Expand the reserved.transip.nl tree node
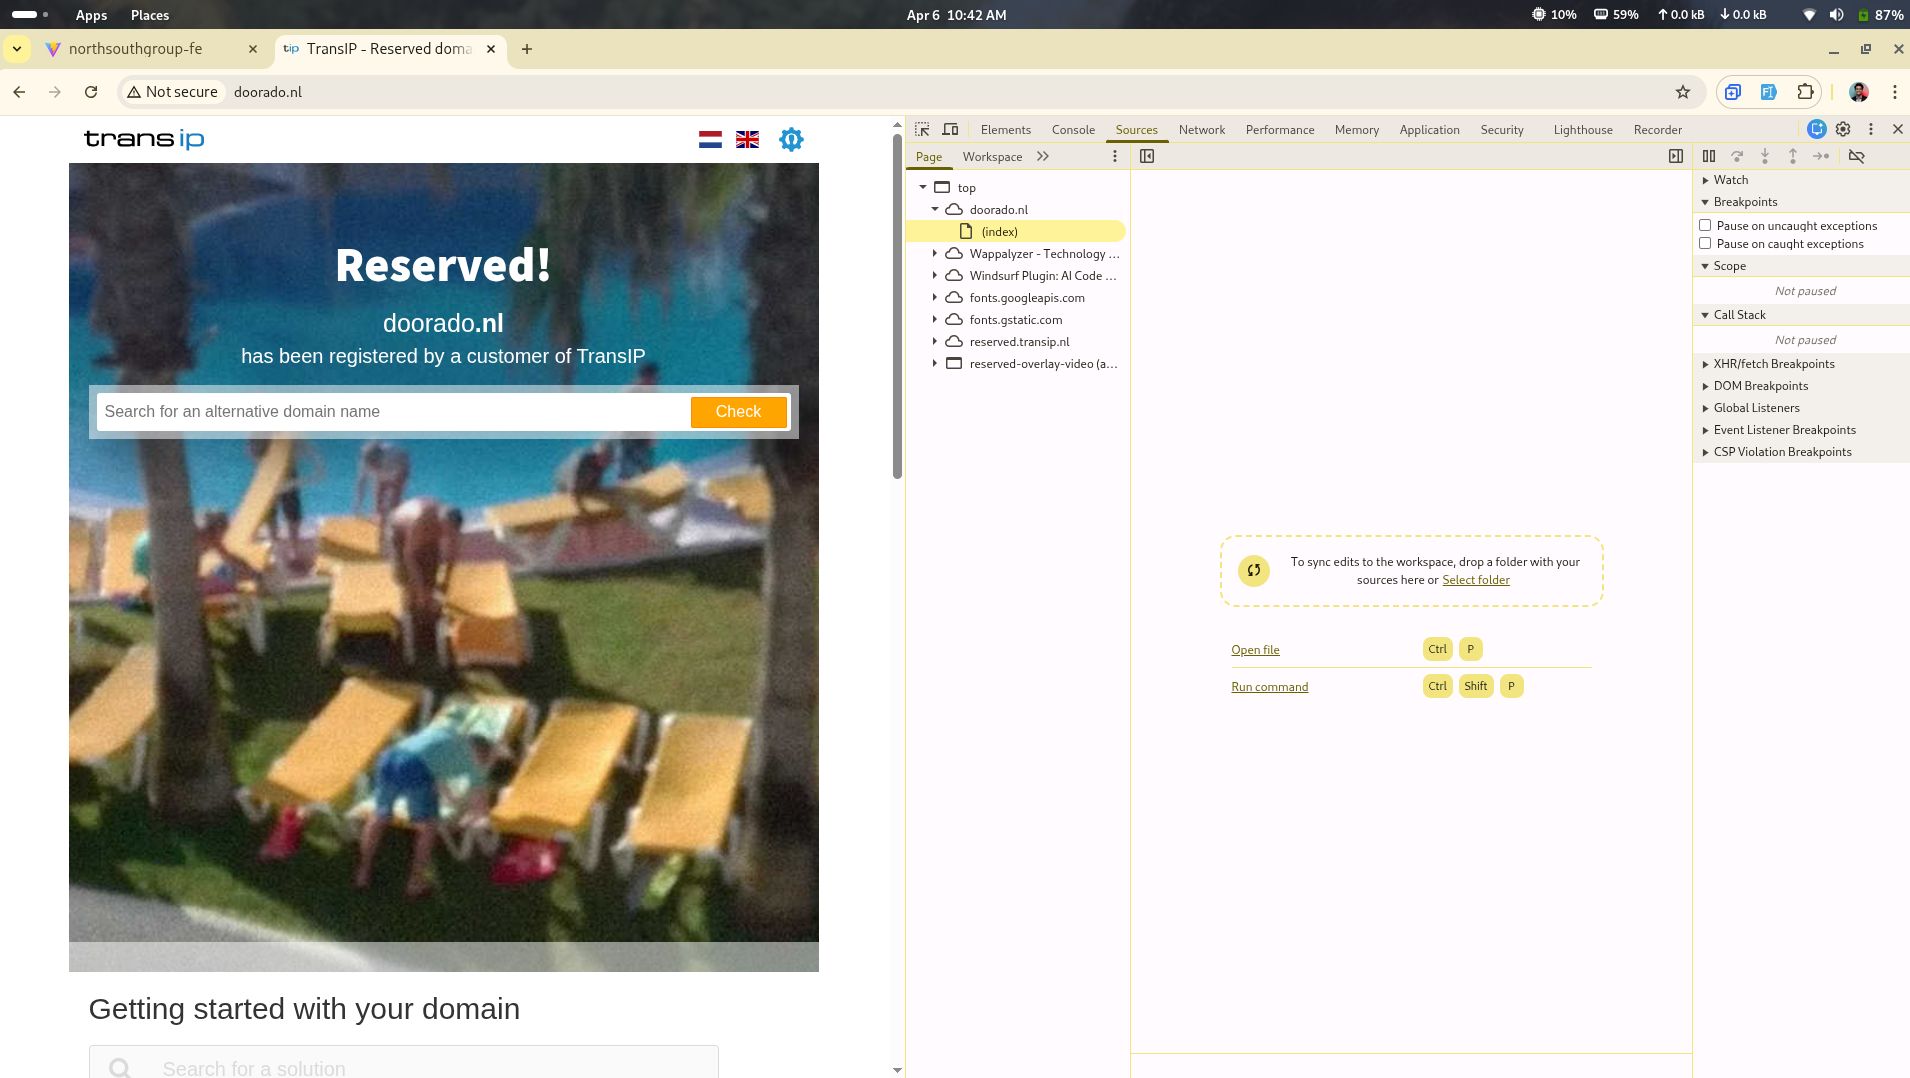The height and width of the screenshot is (1078, 1910). coord(935,341)
